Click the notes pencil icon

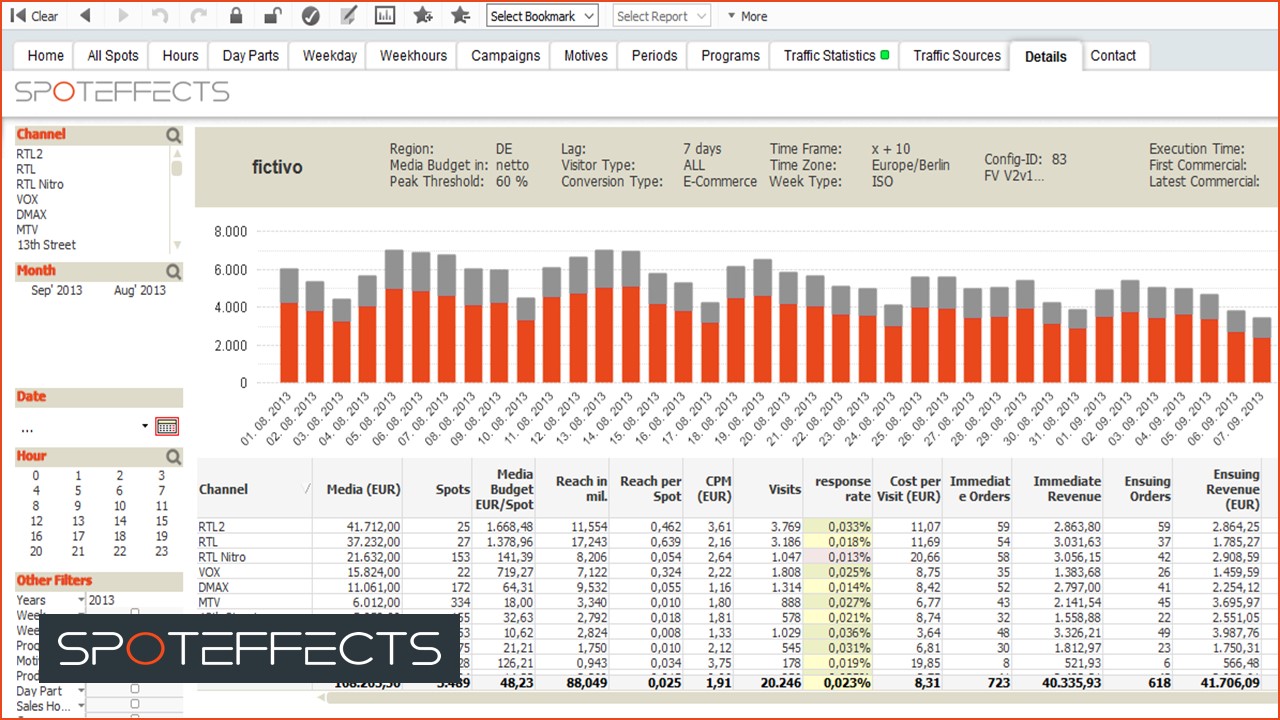[x=348, y=16]
